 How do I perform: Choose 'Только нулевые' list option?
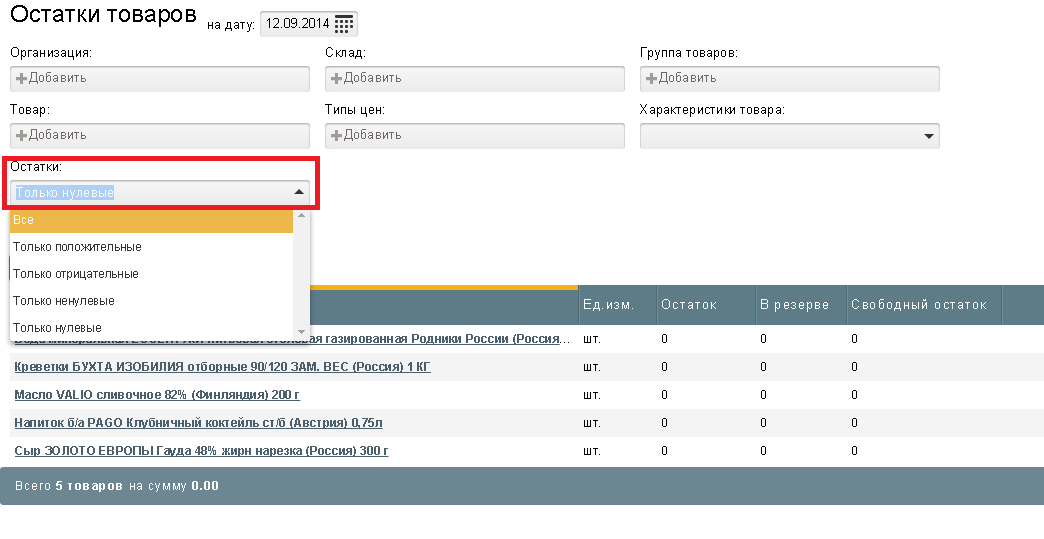152,328
